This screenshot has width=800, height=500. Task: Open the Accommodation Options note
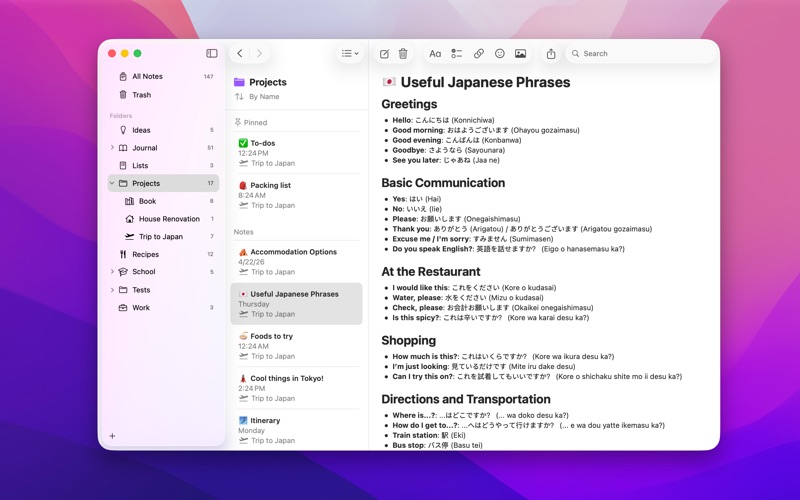pos(296,262)
